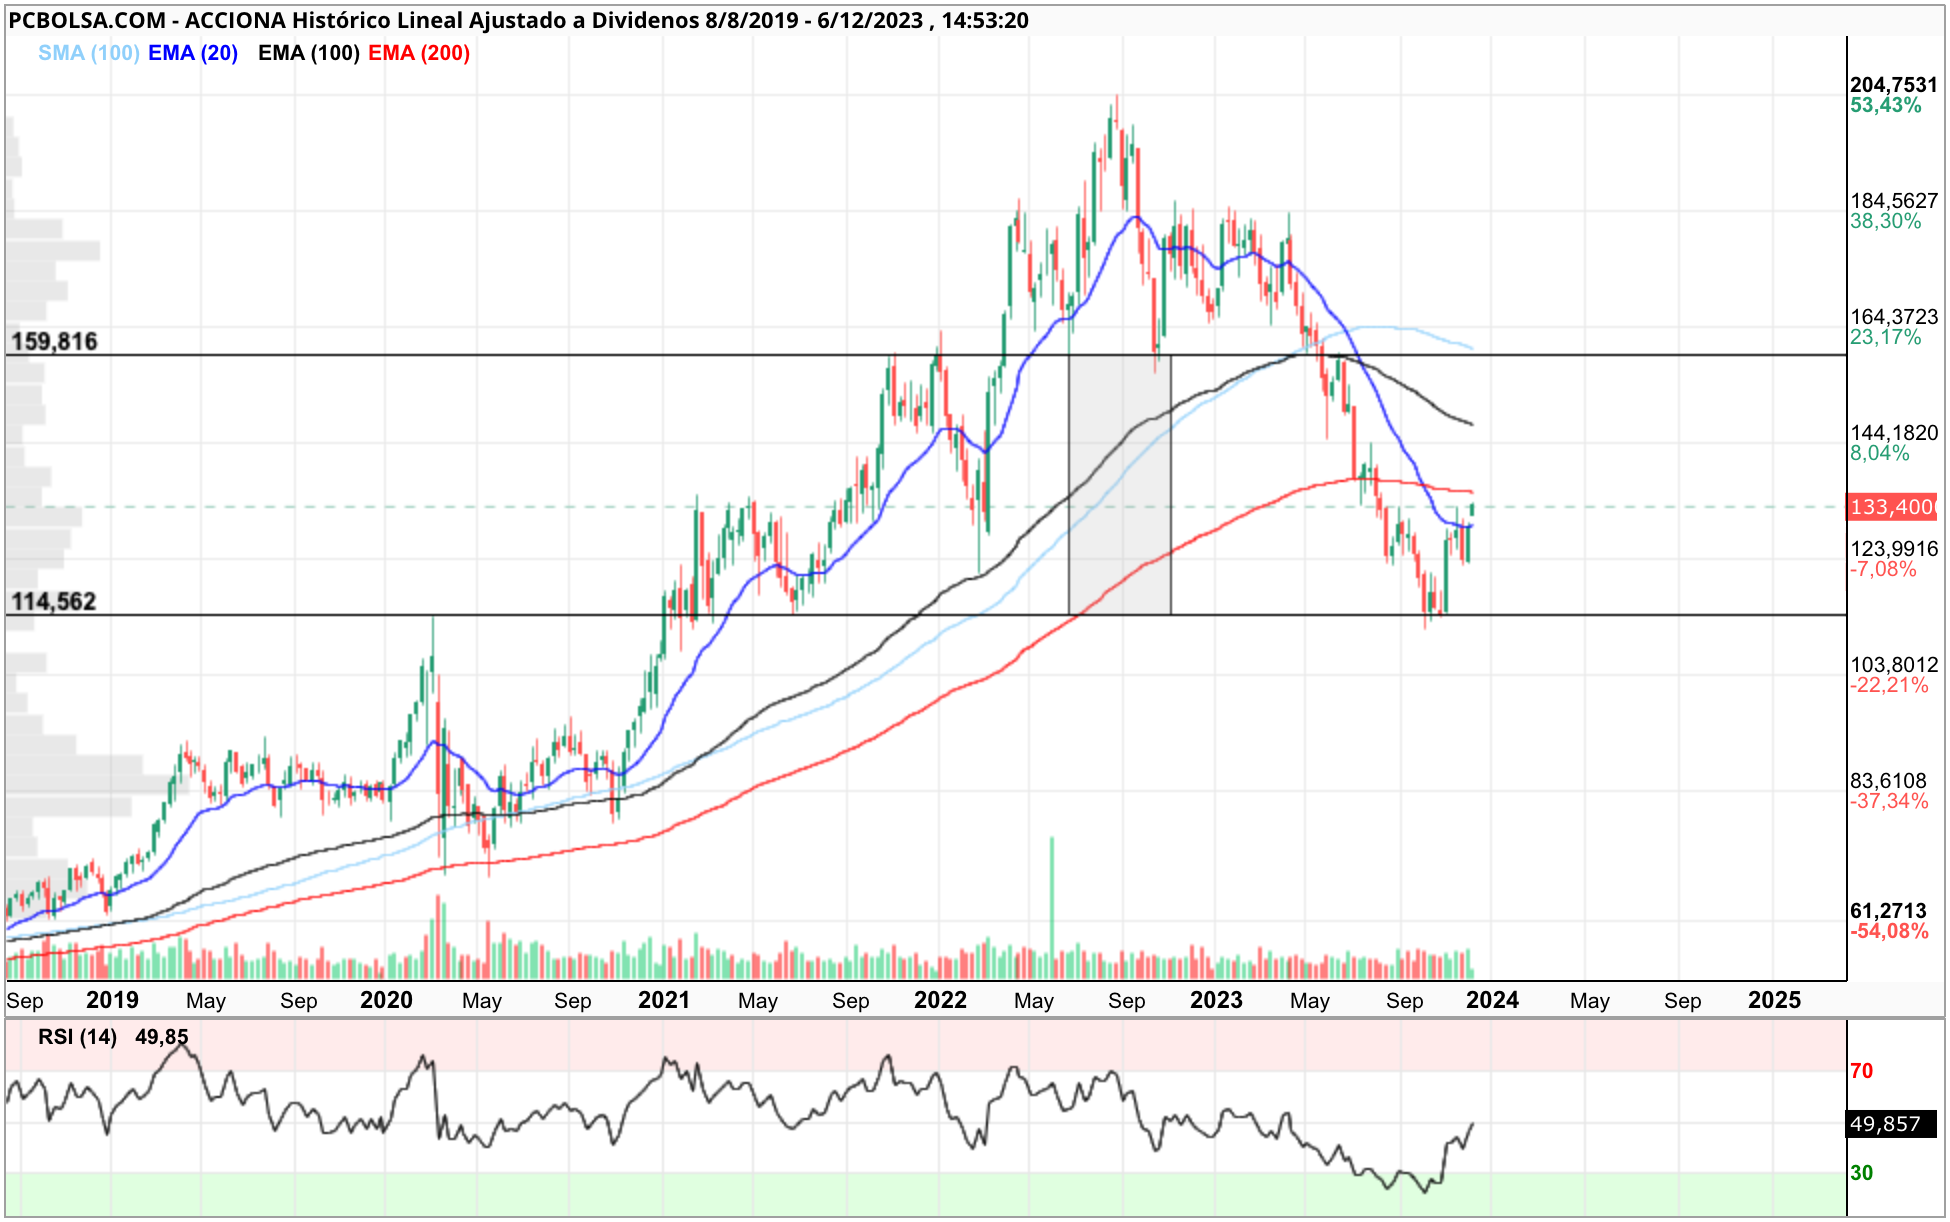The height and width of the screenshot is (1222, 1950).
Task: Click the gray shaded rectangle between levels
Action: point(1120,485)
